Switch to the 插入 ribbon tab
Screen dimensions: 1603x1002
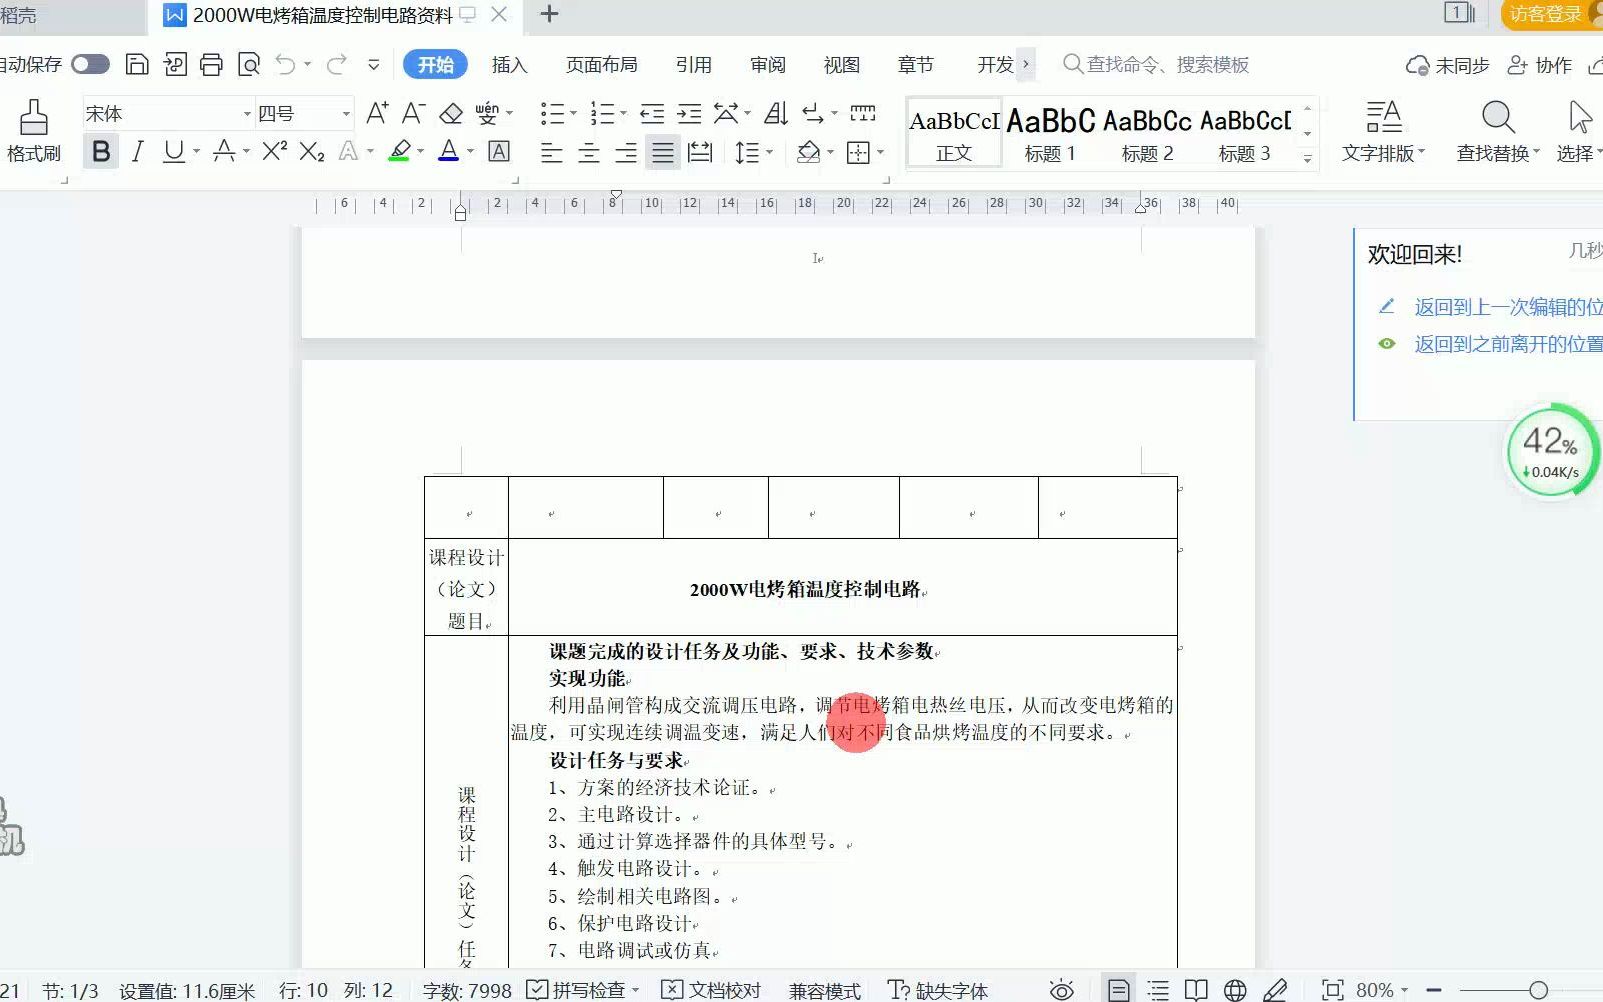pyautogui.click(x=510, y=64)
